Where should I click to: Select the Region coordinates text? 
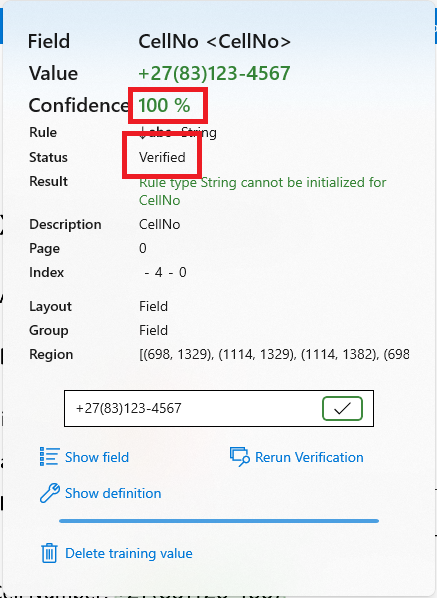click(274, 354)
